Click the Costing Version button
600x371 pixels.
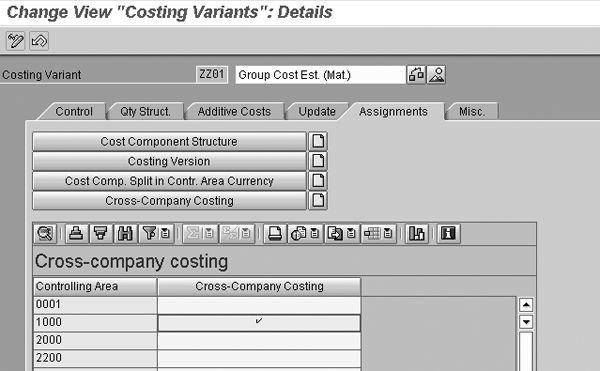coord(170,161)
